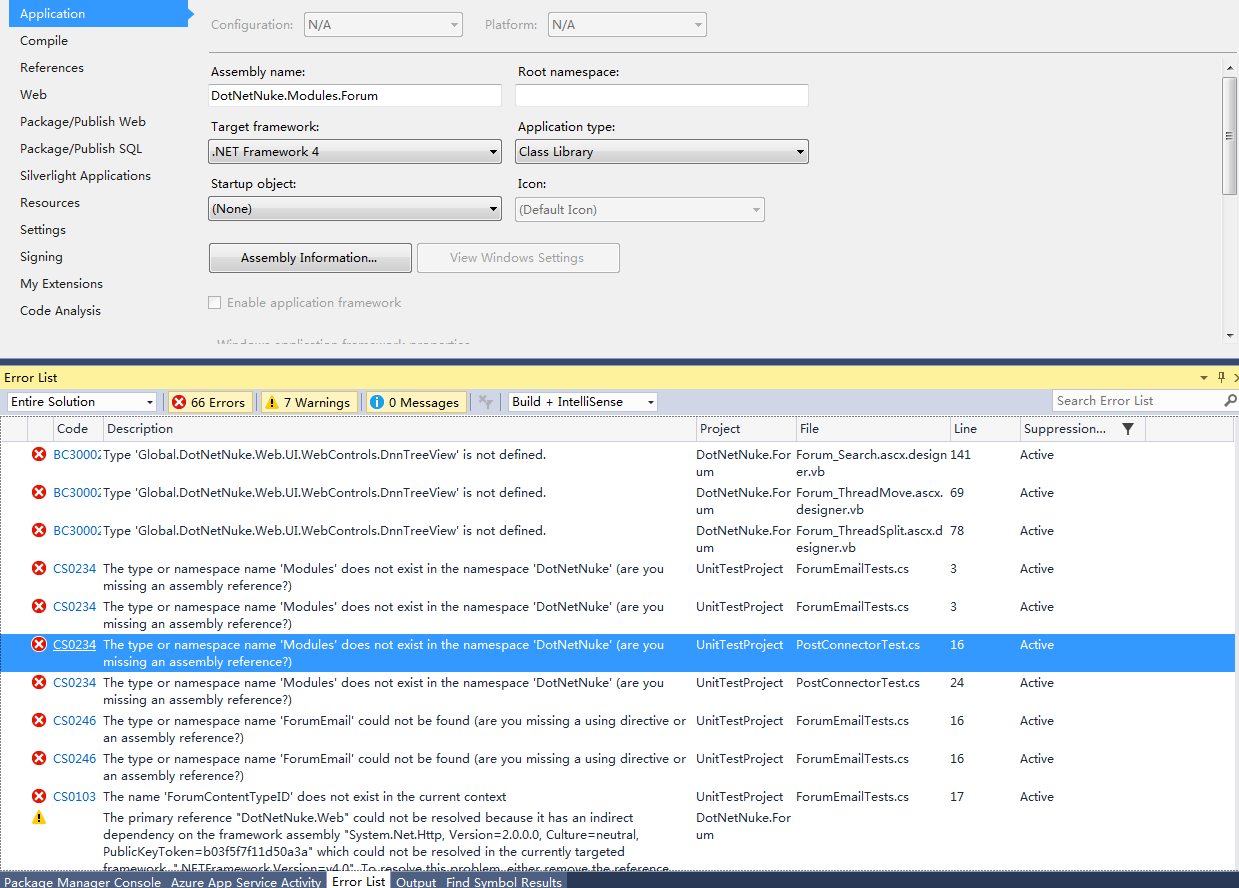This screenshot has width=1239, height=888.
Task: Open the Code Analysis tab
Action: pyautogui.click(x=60, y=311)
